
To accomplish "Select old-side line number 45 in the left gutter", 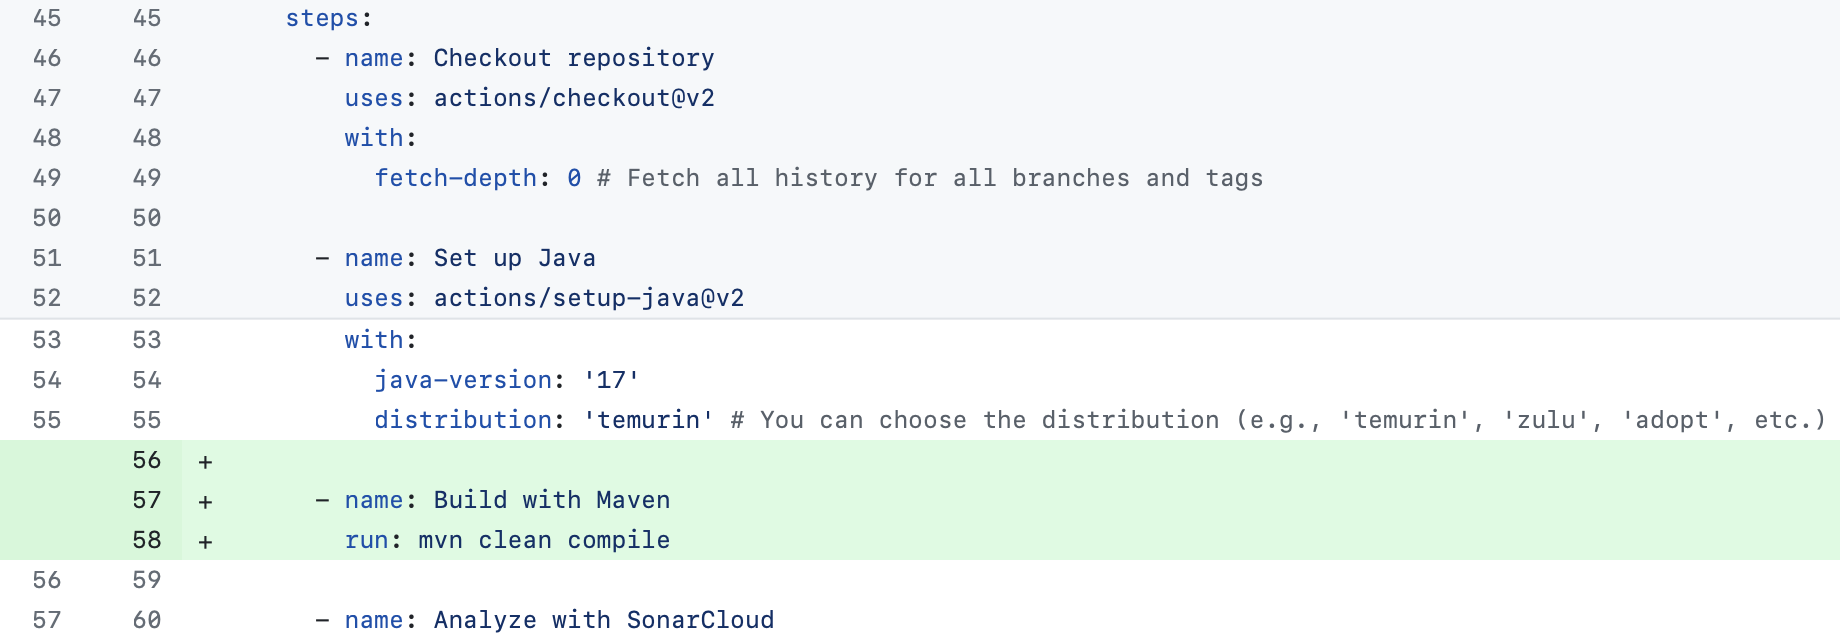I will tap(47, 19).
